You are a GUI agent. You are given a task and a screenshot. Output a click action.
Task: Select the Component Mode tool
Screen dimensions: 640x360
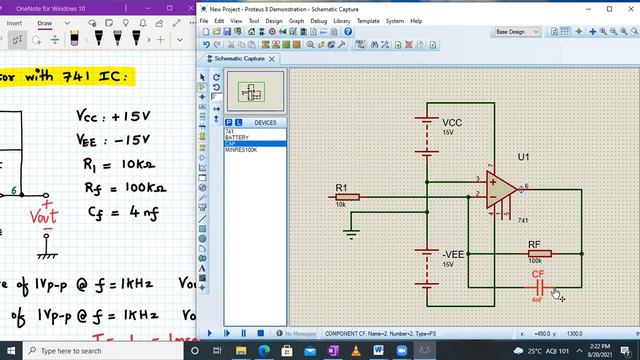[x=202, y=87]
